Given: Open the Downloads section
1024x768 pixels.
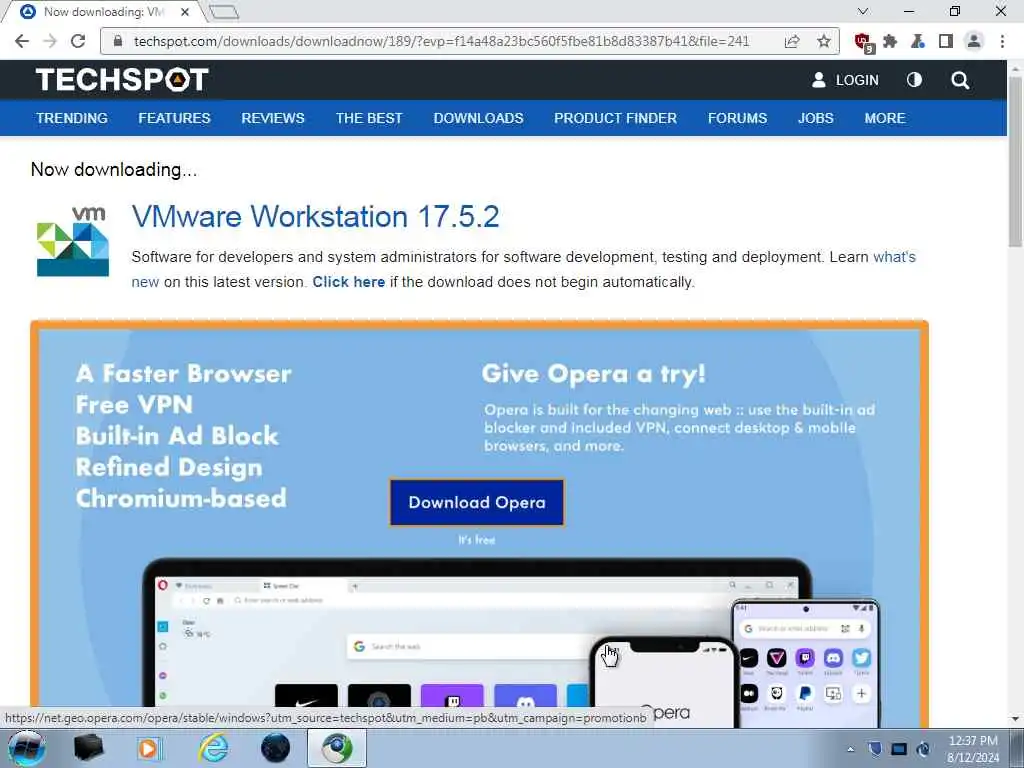Looking at the screenshot, I should pyautogui.click(x=479, y=118).
